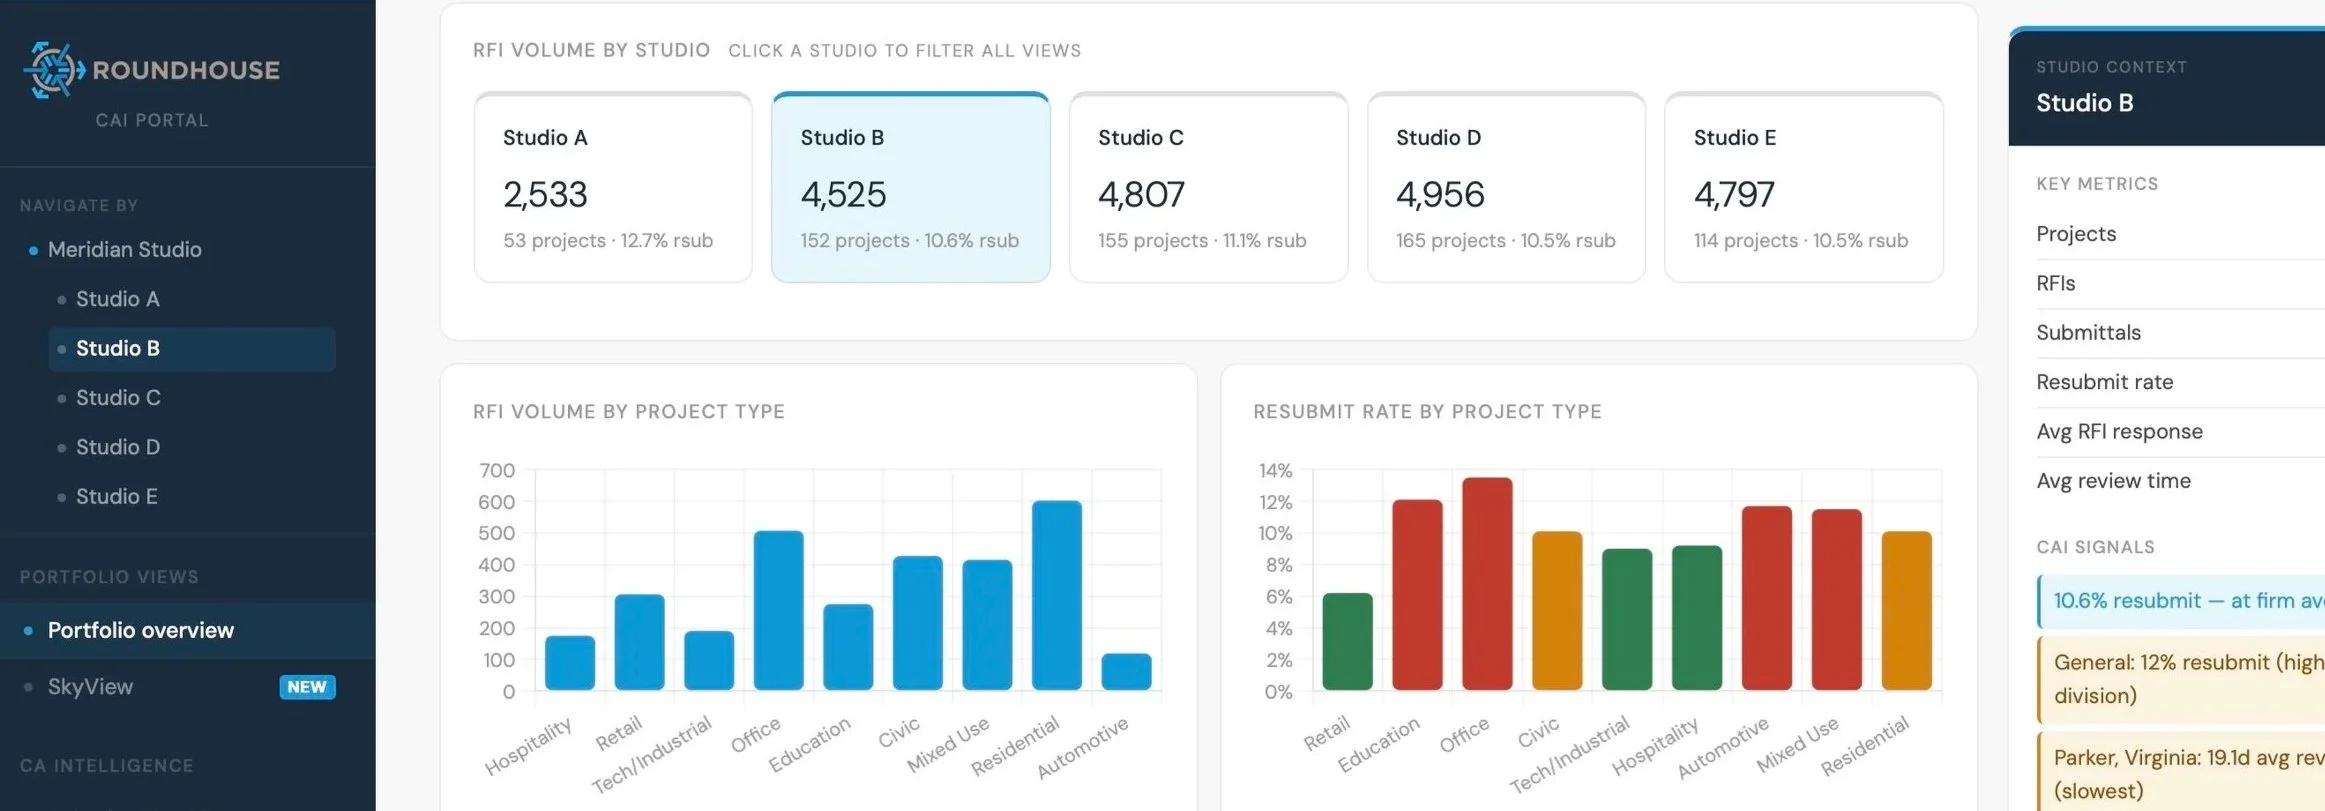
Task: Select Studio A card
Action: point(613,187)
